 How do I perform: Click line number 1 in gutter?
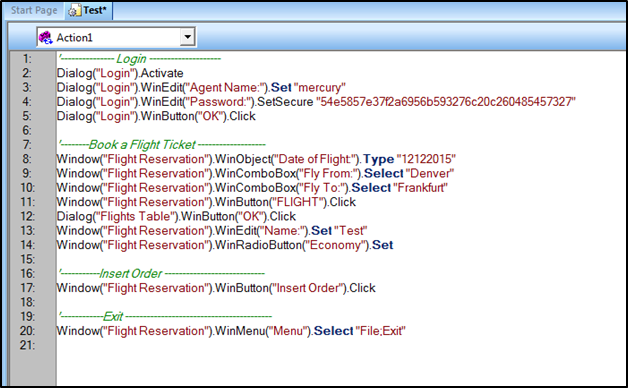27,59
